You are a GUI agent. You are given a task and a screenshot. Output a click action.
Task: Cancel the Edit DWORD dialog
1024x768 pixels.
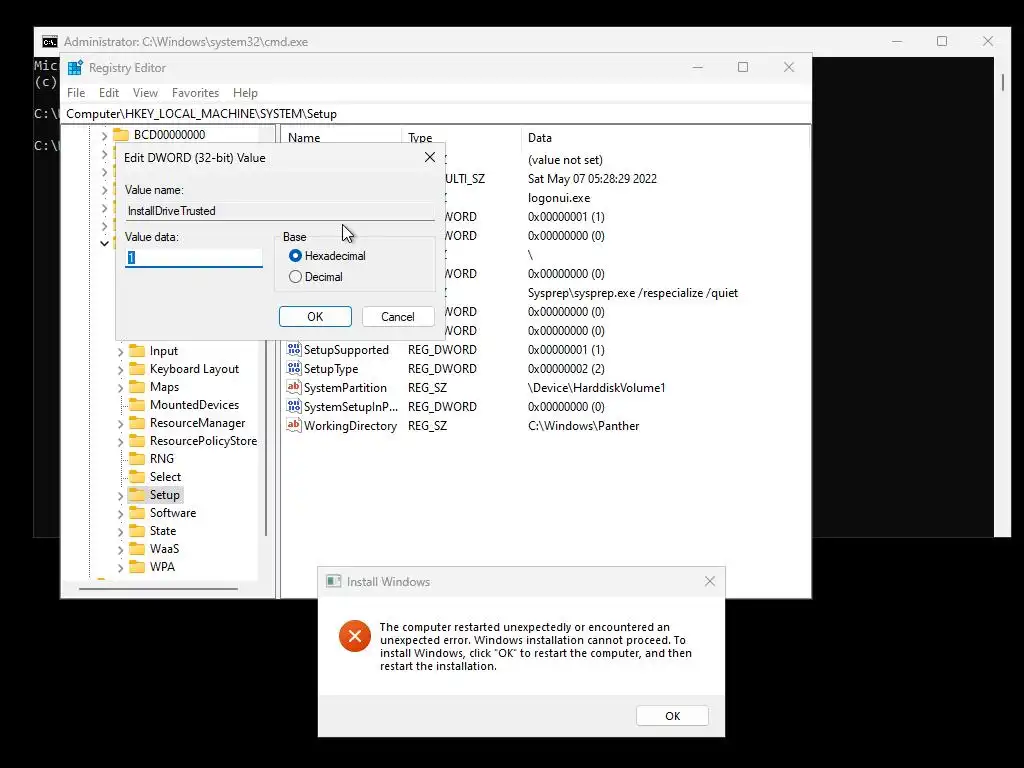click(x=398, y=317)
